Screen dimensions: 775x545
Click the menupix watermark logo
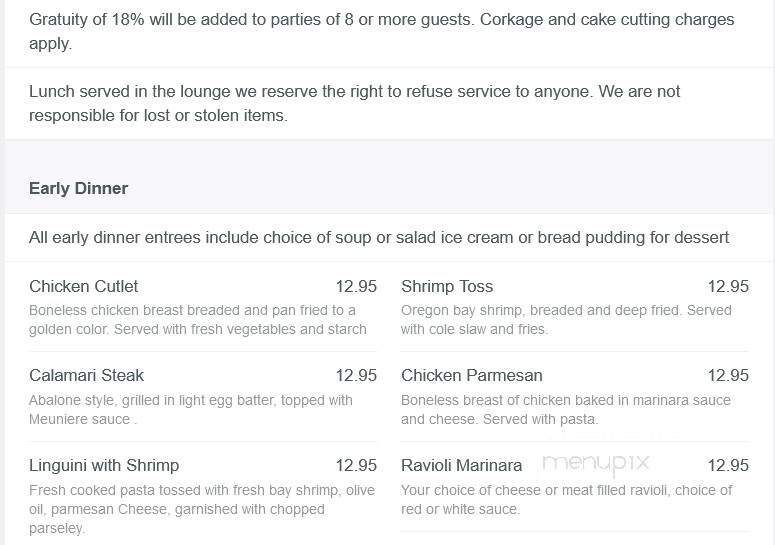pyautogui.click(x=596, y=464)
